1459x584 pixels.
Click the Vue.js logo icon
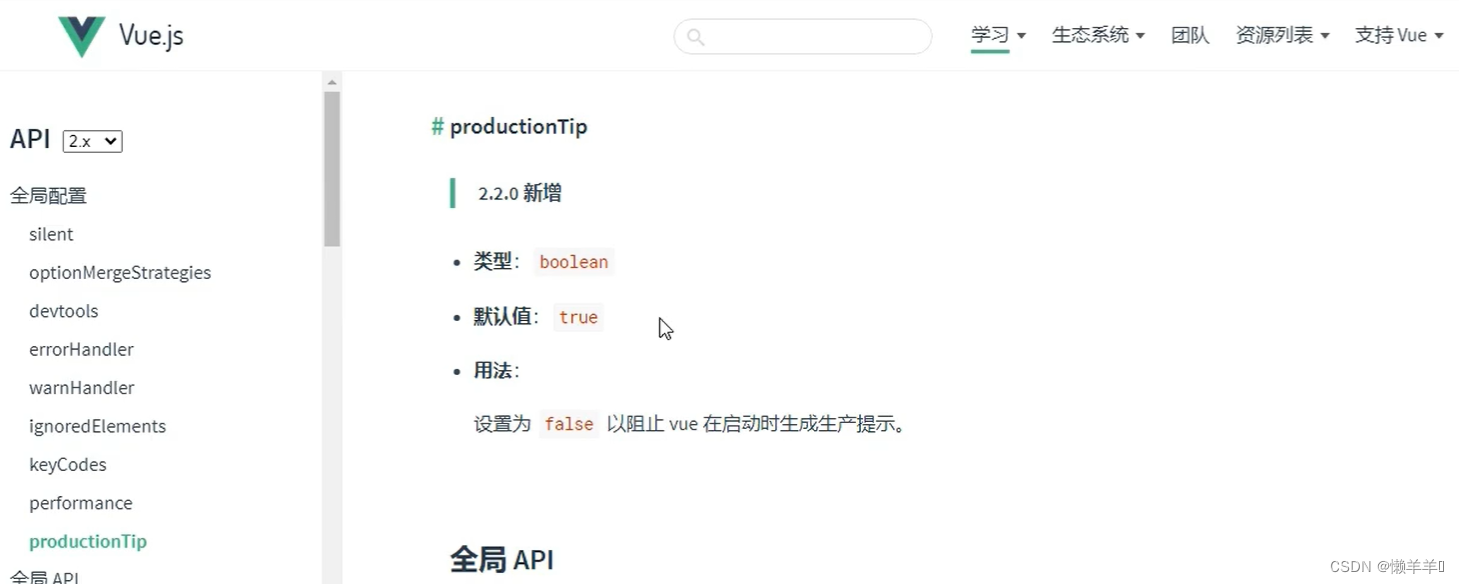click(81, 37)
